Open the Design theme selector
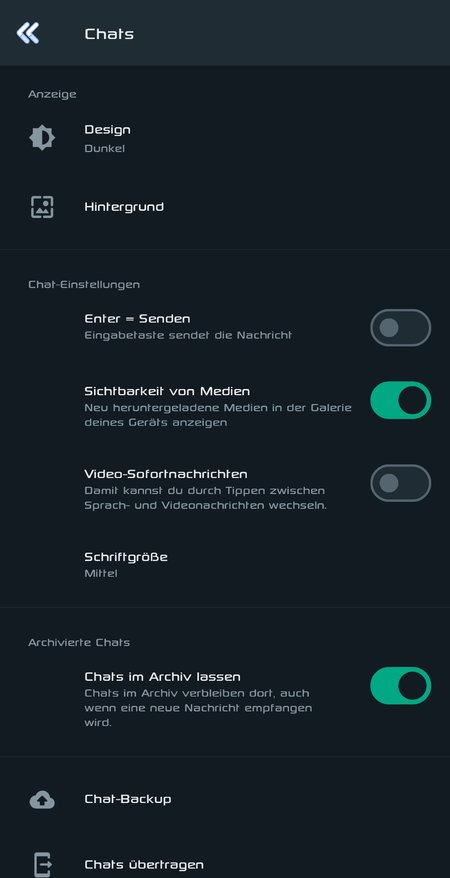The height and width of the screenshot is (878, 450). click(225, 138)
